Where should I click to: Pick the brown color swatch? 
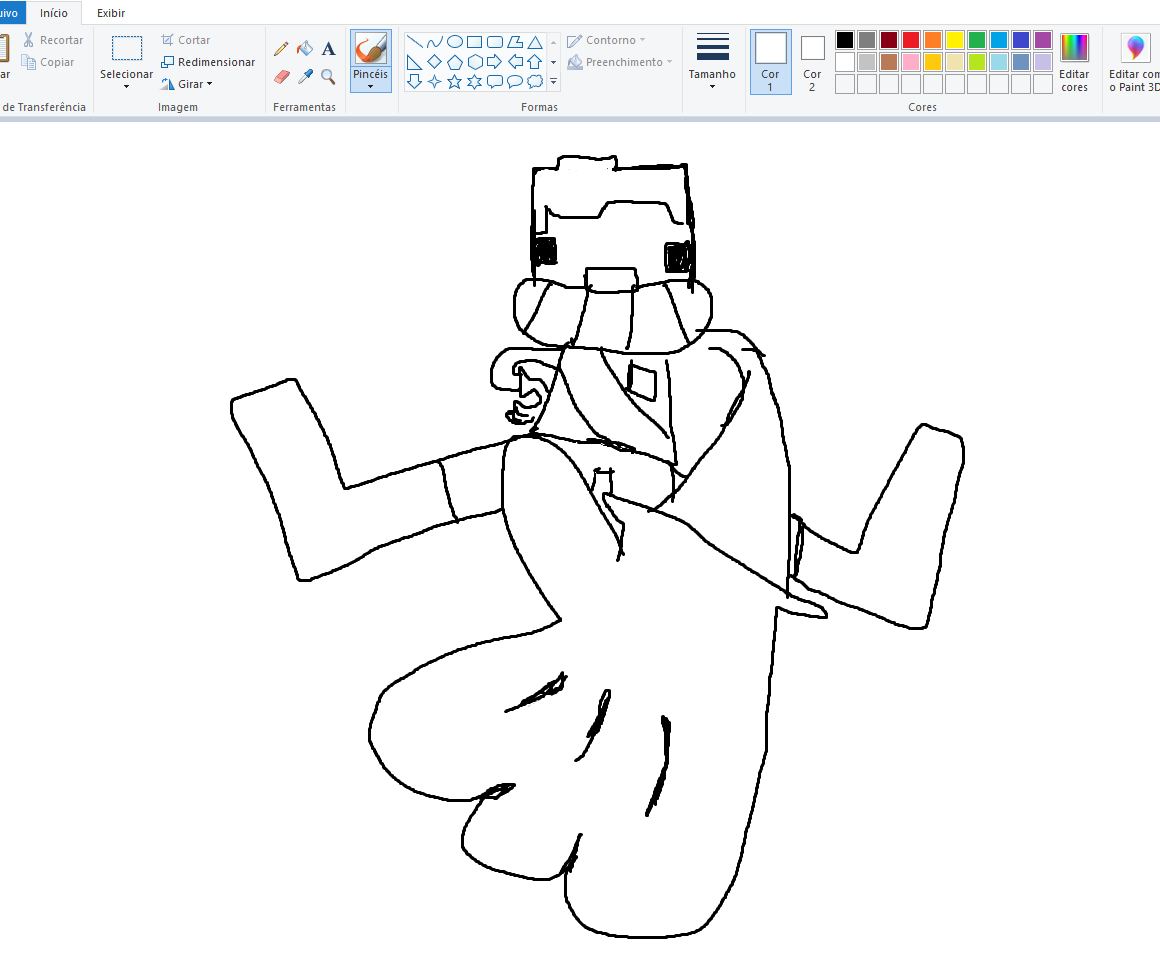tap(888, 62)
